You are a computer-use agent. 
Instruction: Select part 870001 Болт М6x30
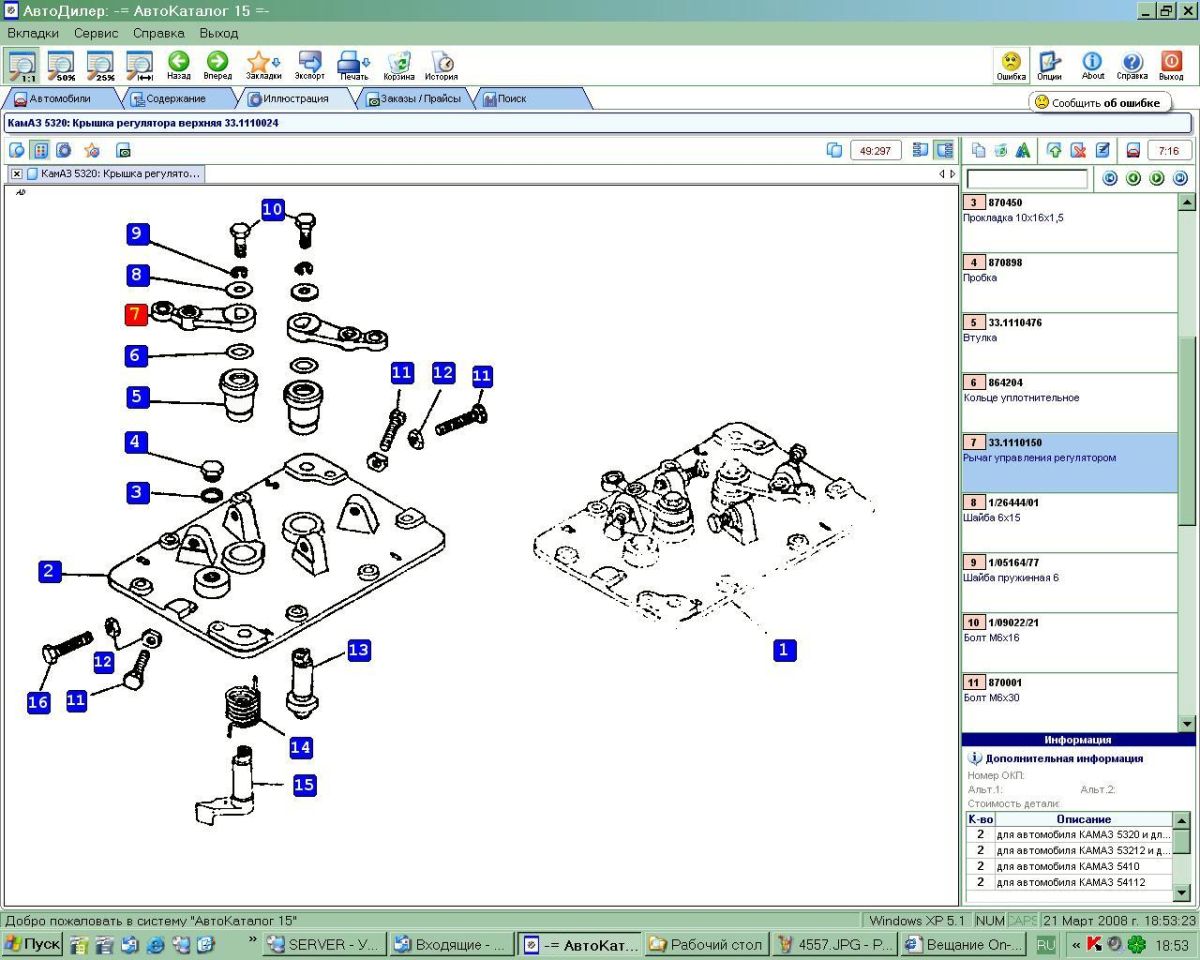point(1069,702)
